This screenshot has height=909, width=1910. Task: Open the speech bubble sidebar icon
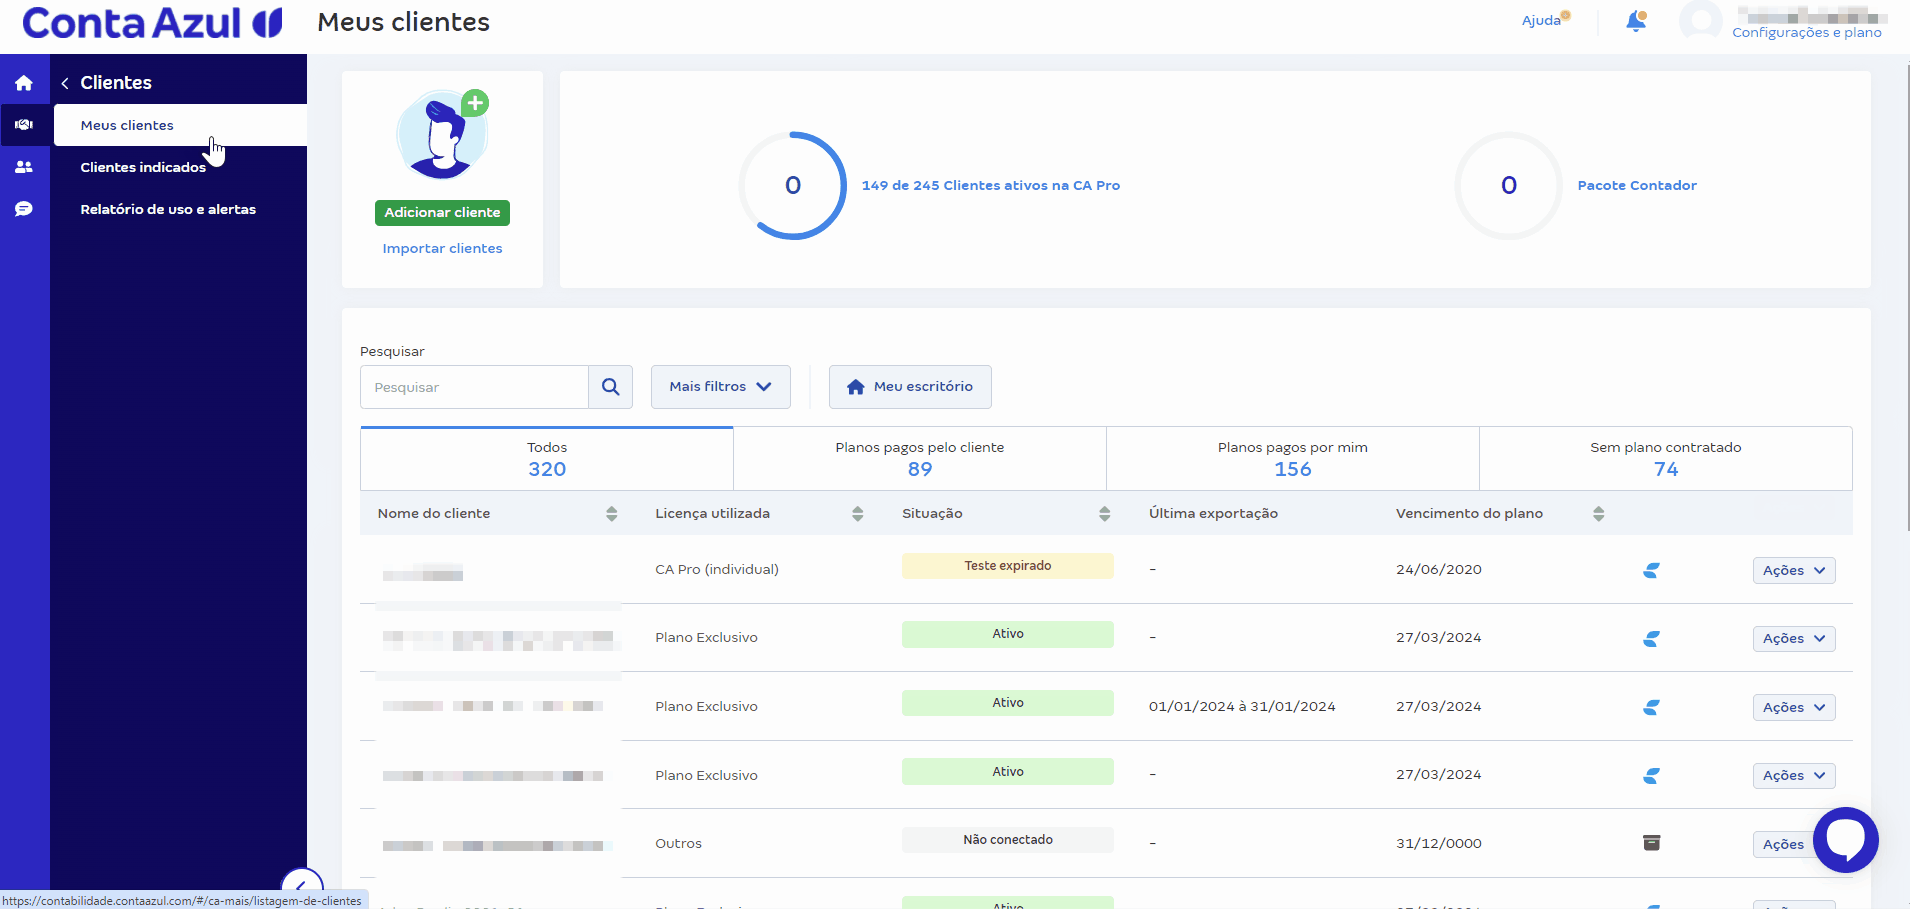point(24,209)
